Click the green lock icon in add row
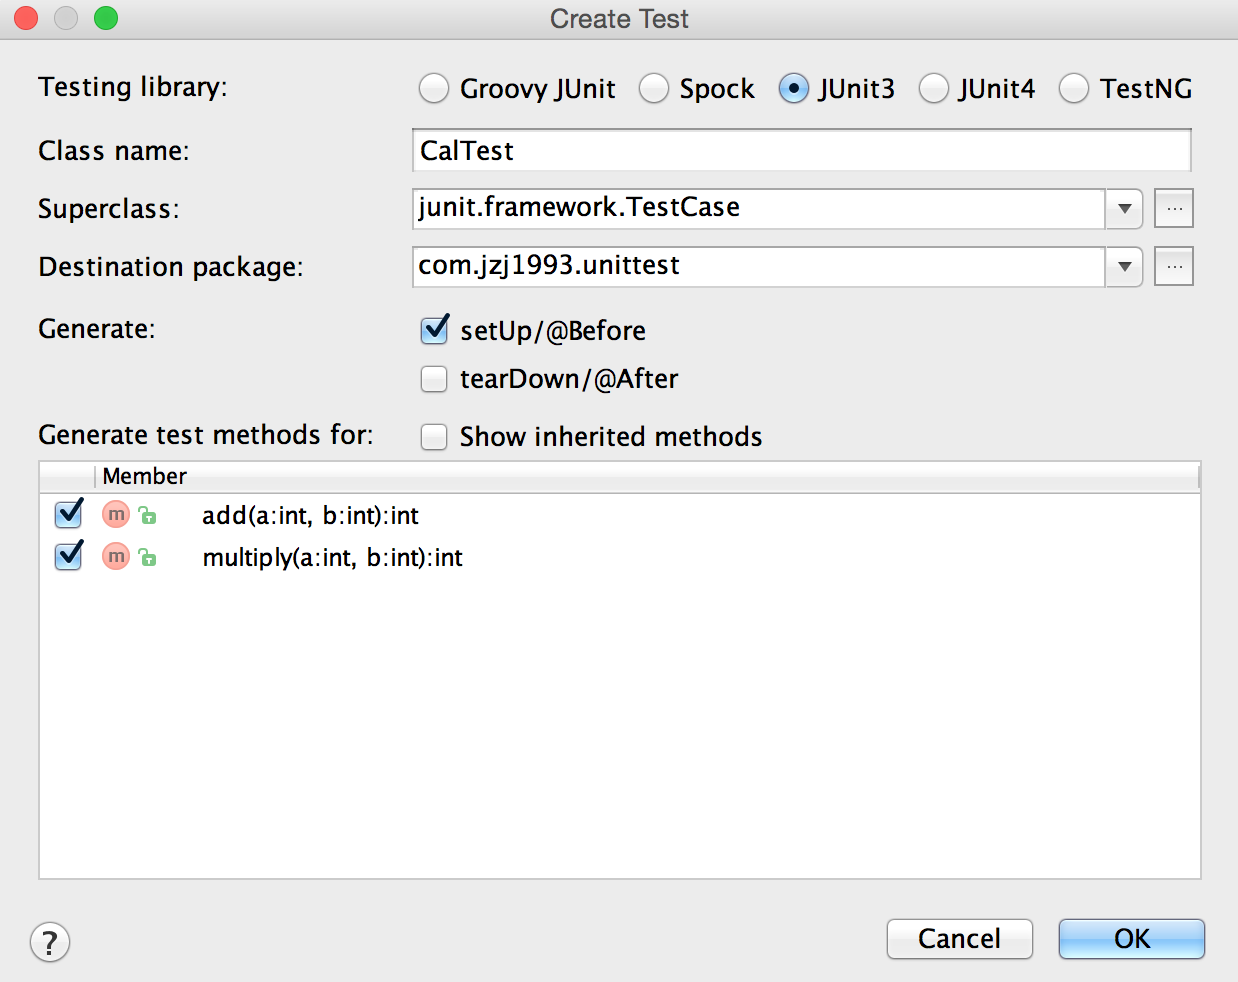 [x=148, y=516]
